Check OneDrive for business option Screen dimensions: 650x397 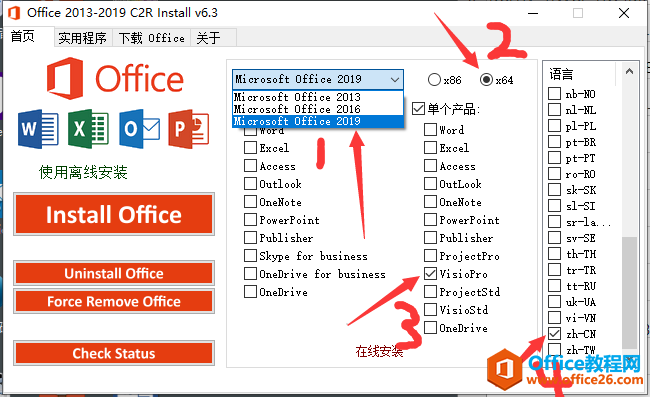click(x=250, y=274)
